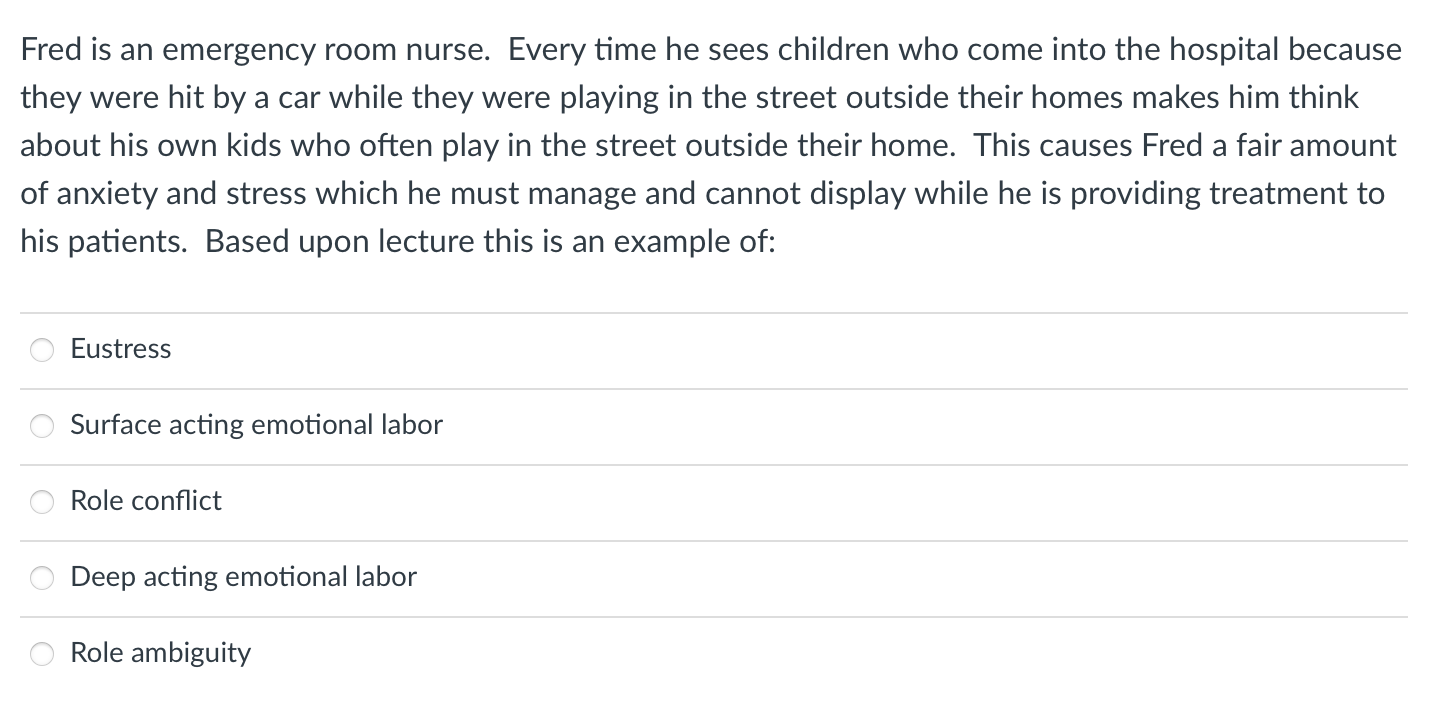The height and width of the screenshot is (714, 1436).
Task: Click the Surface acting emotional labor label
Action: coord(256,425)
